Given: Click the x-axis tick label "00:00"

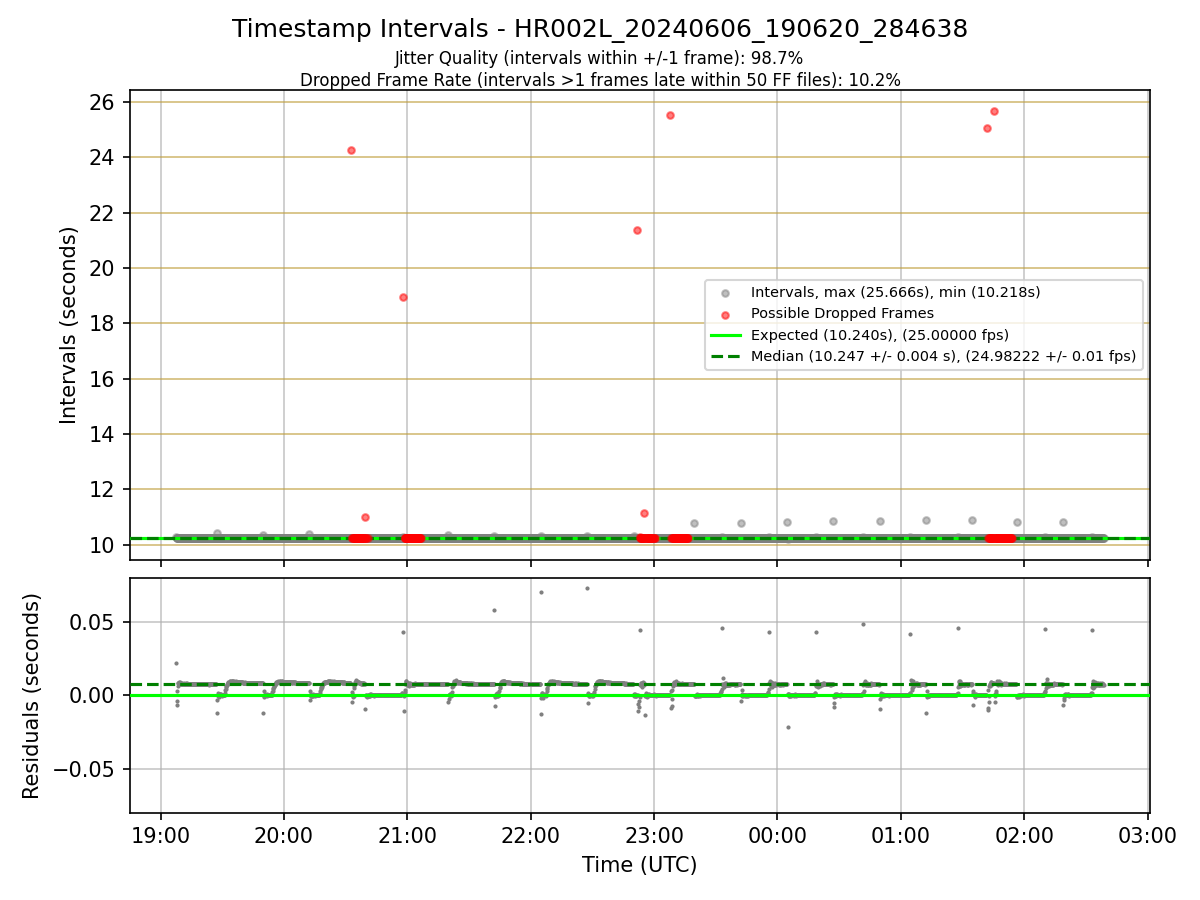Looking at the screenshot, I should click(777, 834).
